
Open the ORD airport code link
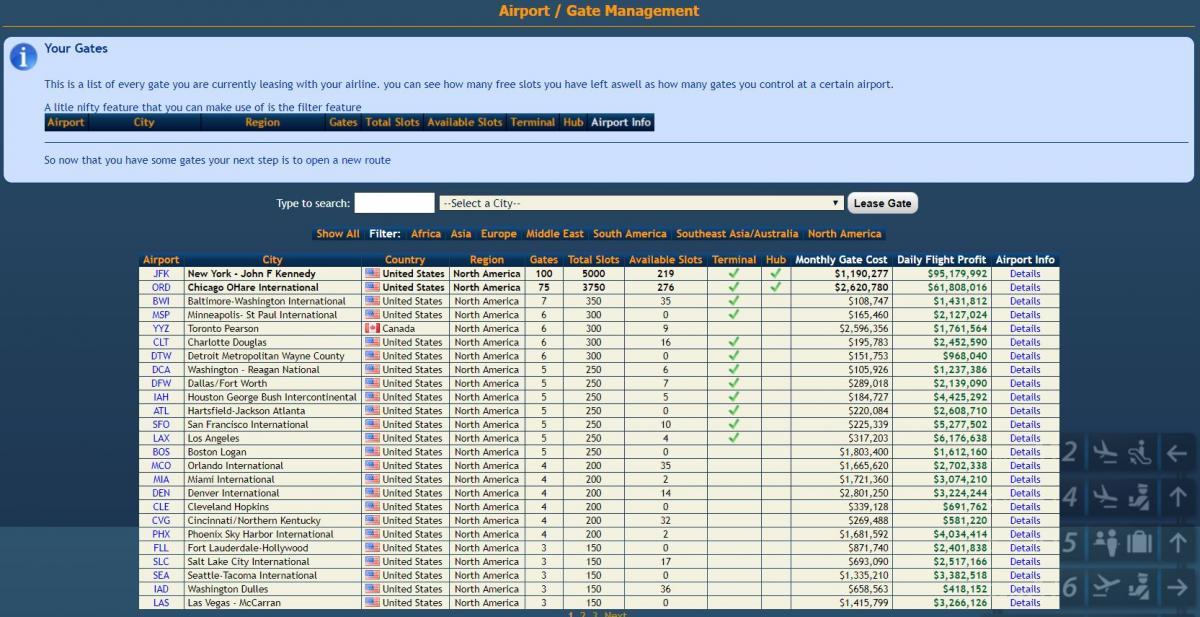coord(161,287)
